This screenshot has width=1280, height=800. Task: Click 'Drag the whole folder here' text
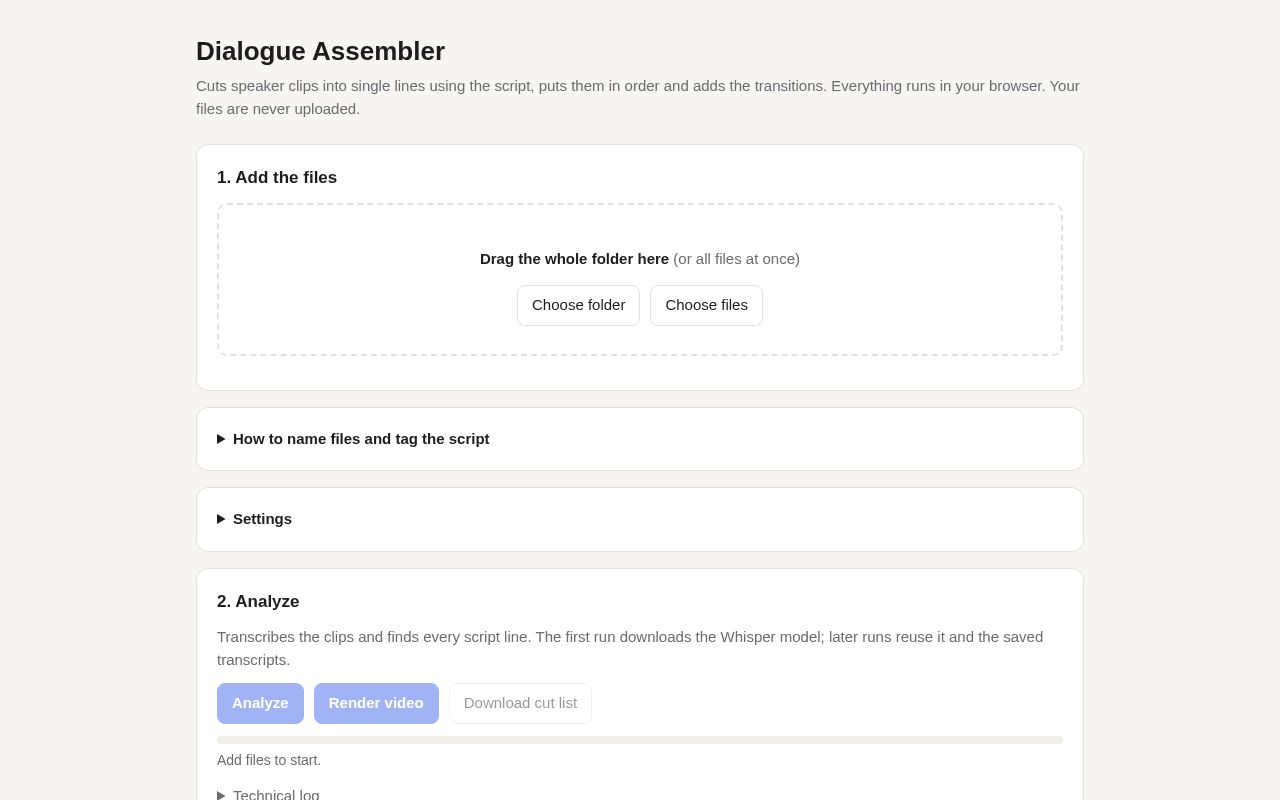click(x=574, y=259)
